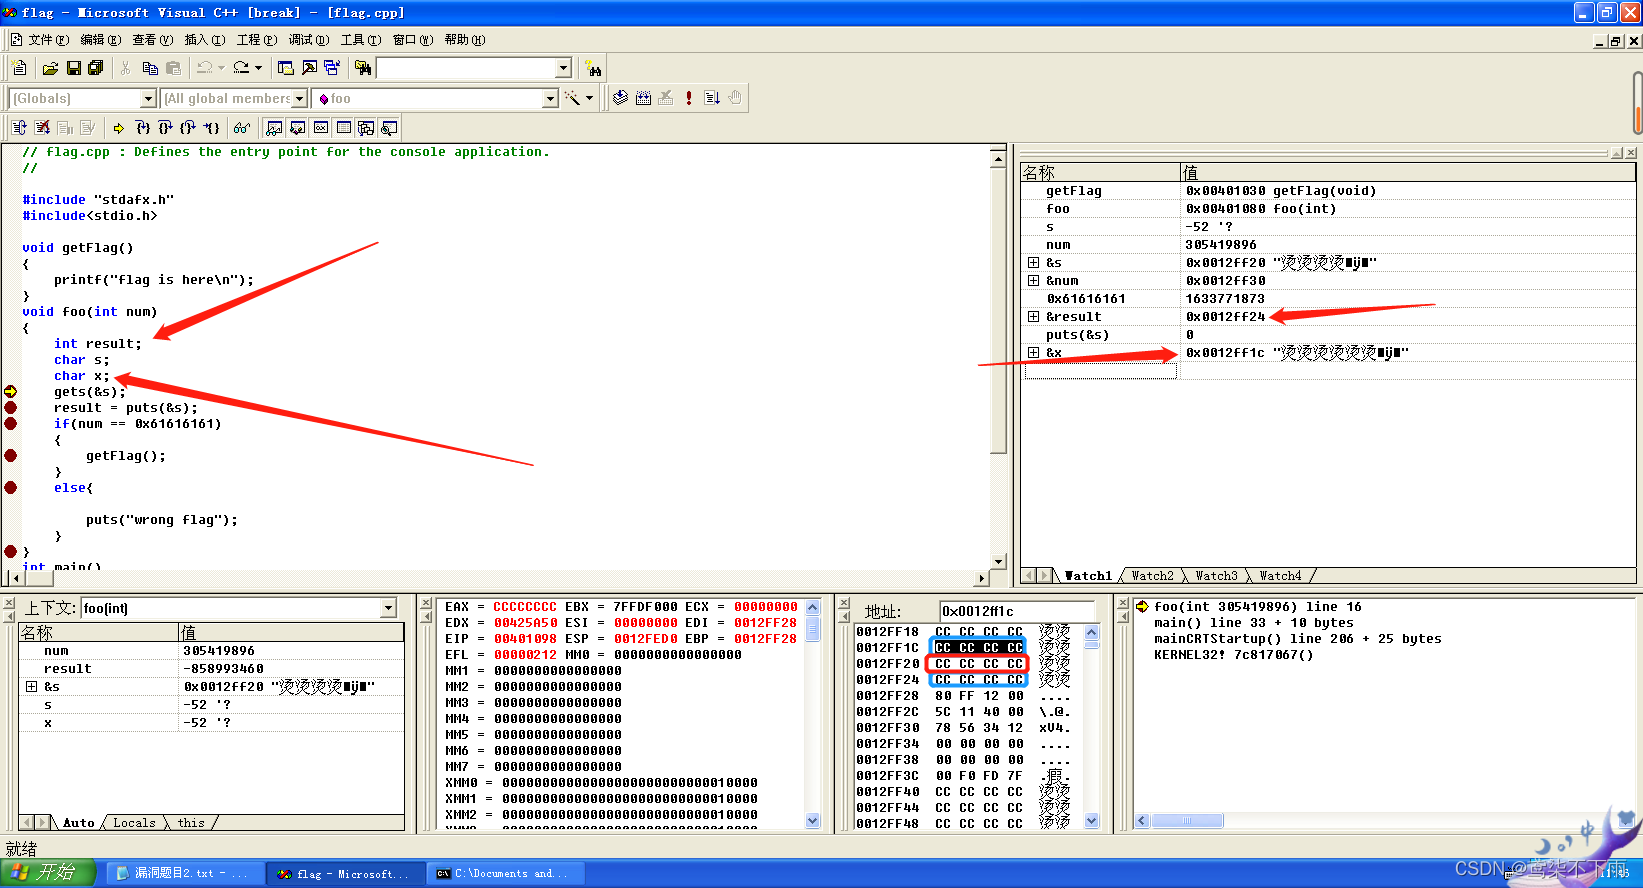Image resolution: width=1643 pixels, height=888 pixels.
Task: Open the All global members dropdown
Action: 299,98
